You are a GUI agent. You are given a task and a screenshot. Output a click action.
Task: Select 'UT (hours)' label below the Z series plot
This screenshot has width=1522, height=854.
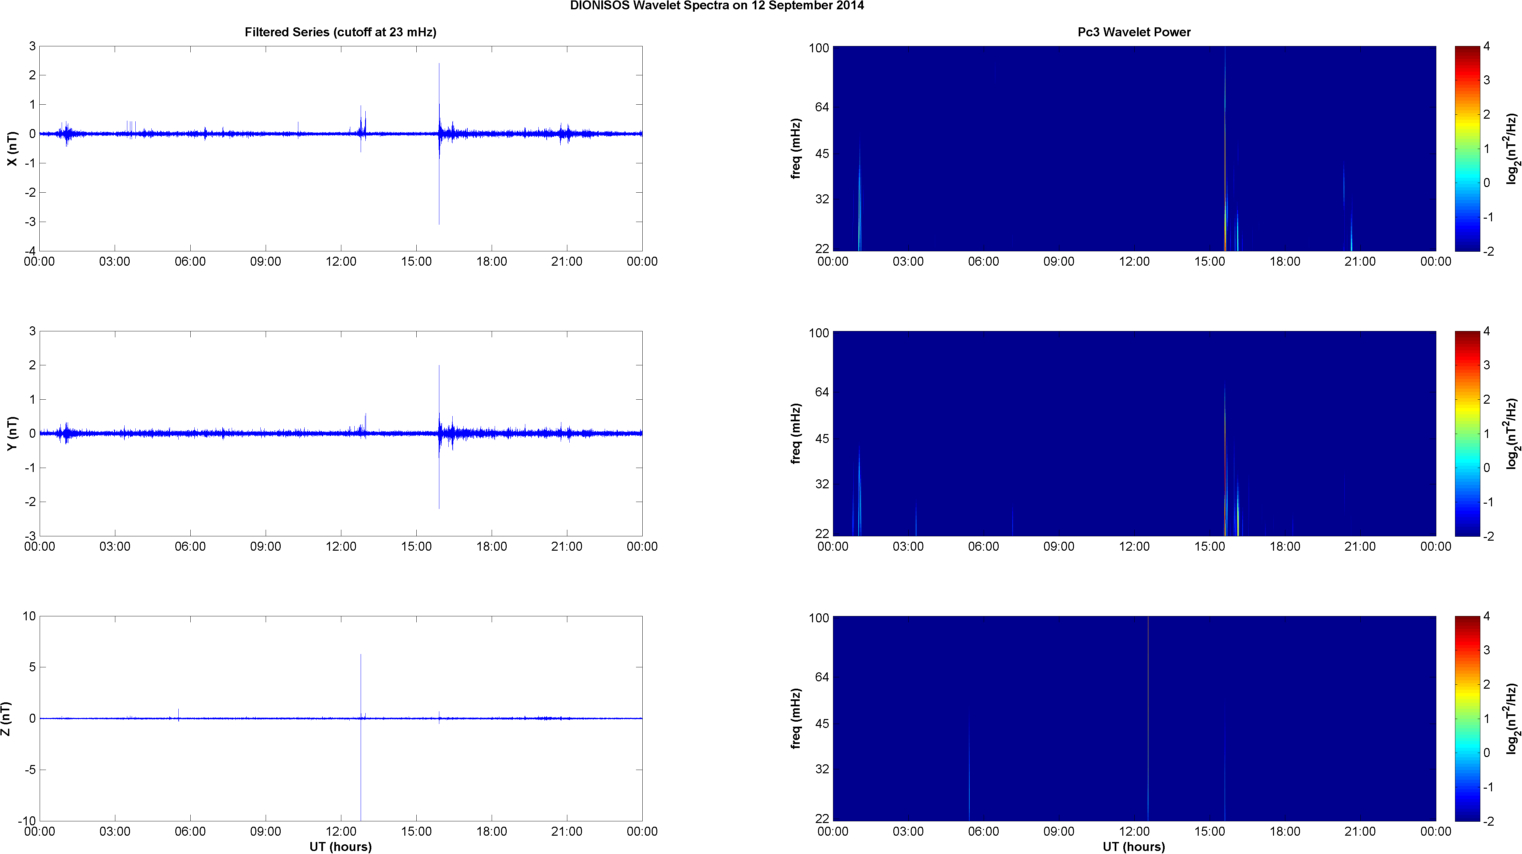340,847
